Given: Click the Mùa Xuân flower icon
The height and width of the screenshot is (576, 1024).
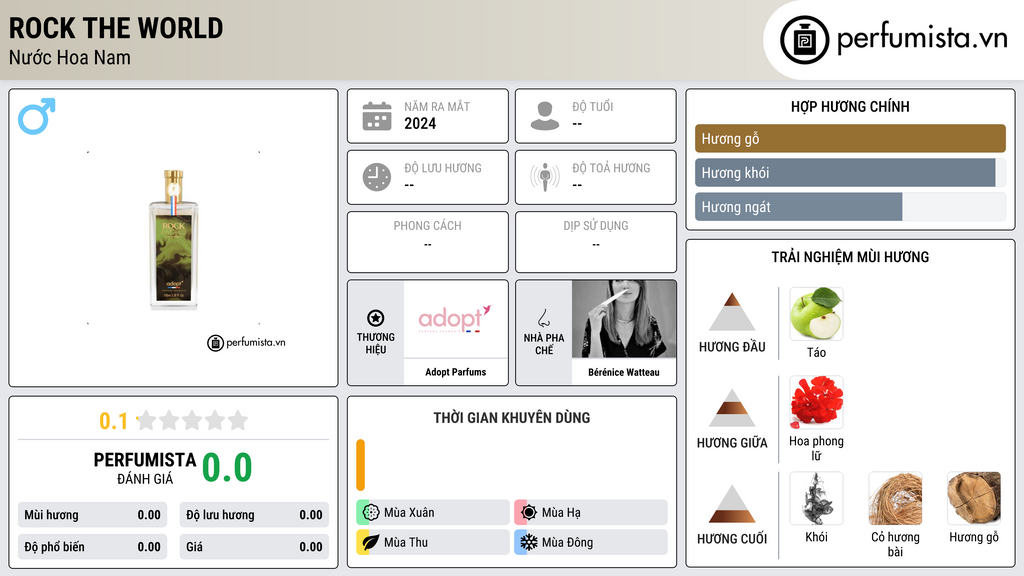Looking at the screenshot, I should [x=371, y=512].
